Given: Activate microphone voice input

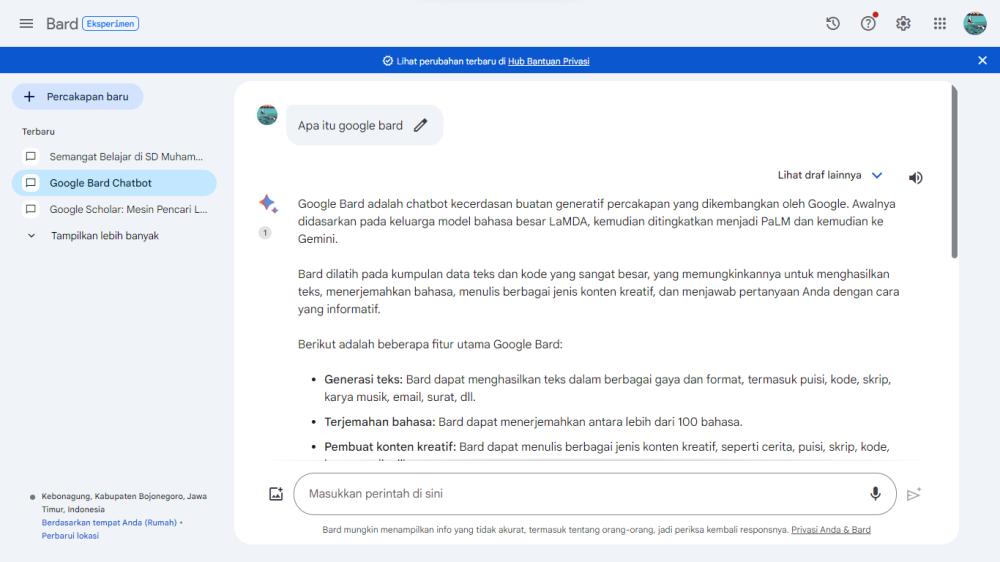Looking at the screenshot, I should 875,494.
